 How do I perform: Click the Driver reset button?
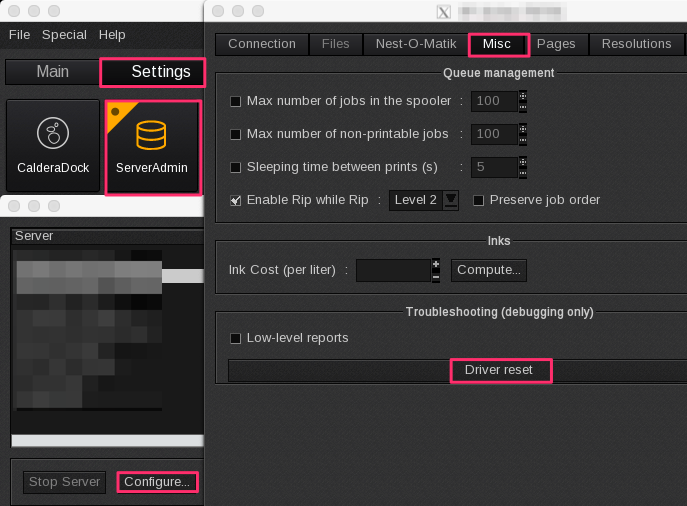point(499,370)
